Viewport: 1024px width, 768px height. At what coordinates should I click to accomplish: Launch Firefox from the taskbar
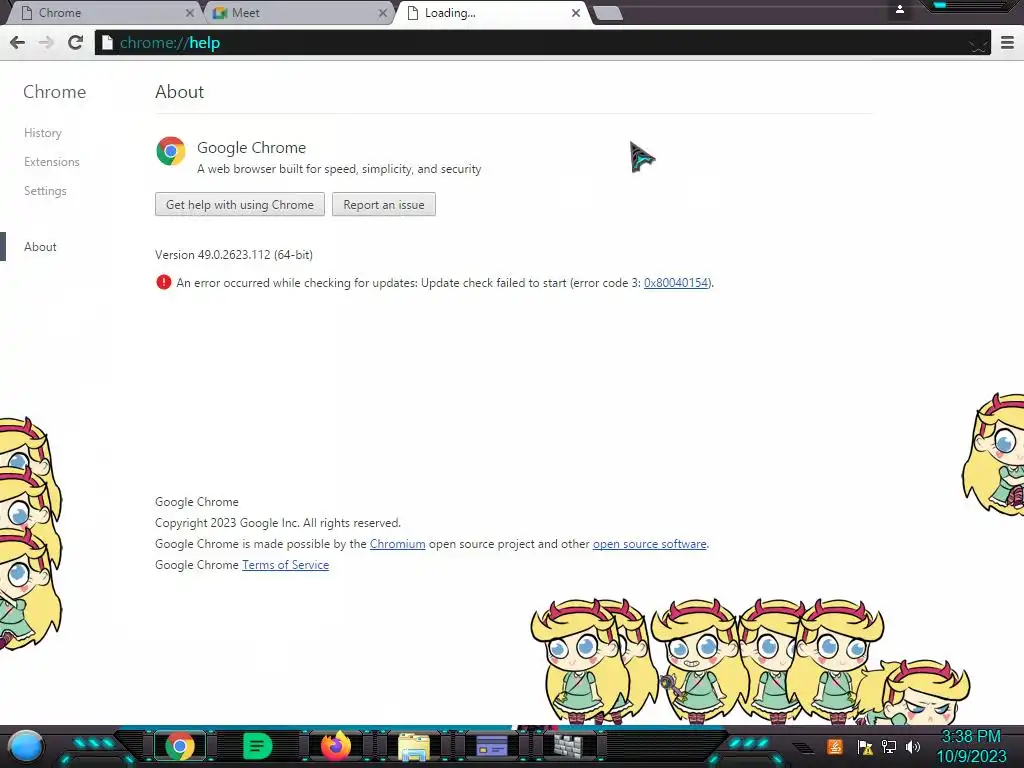point(336,746)
